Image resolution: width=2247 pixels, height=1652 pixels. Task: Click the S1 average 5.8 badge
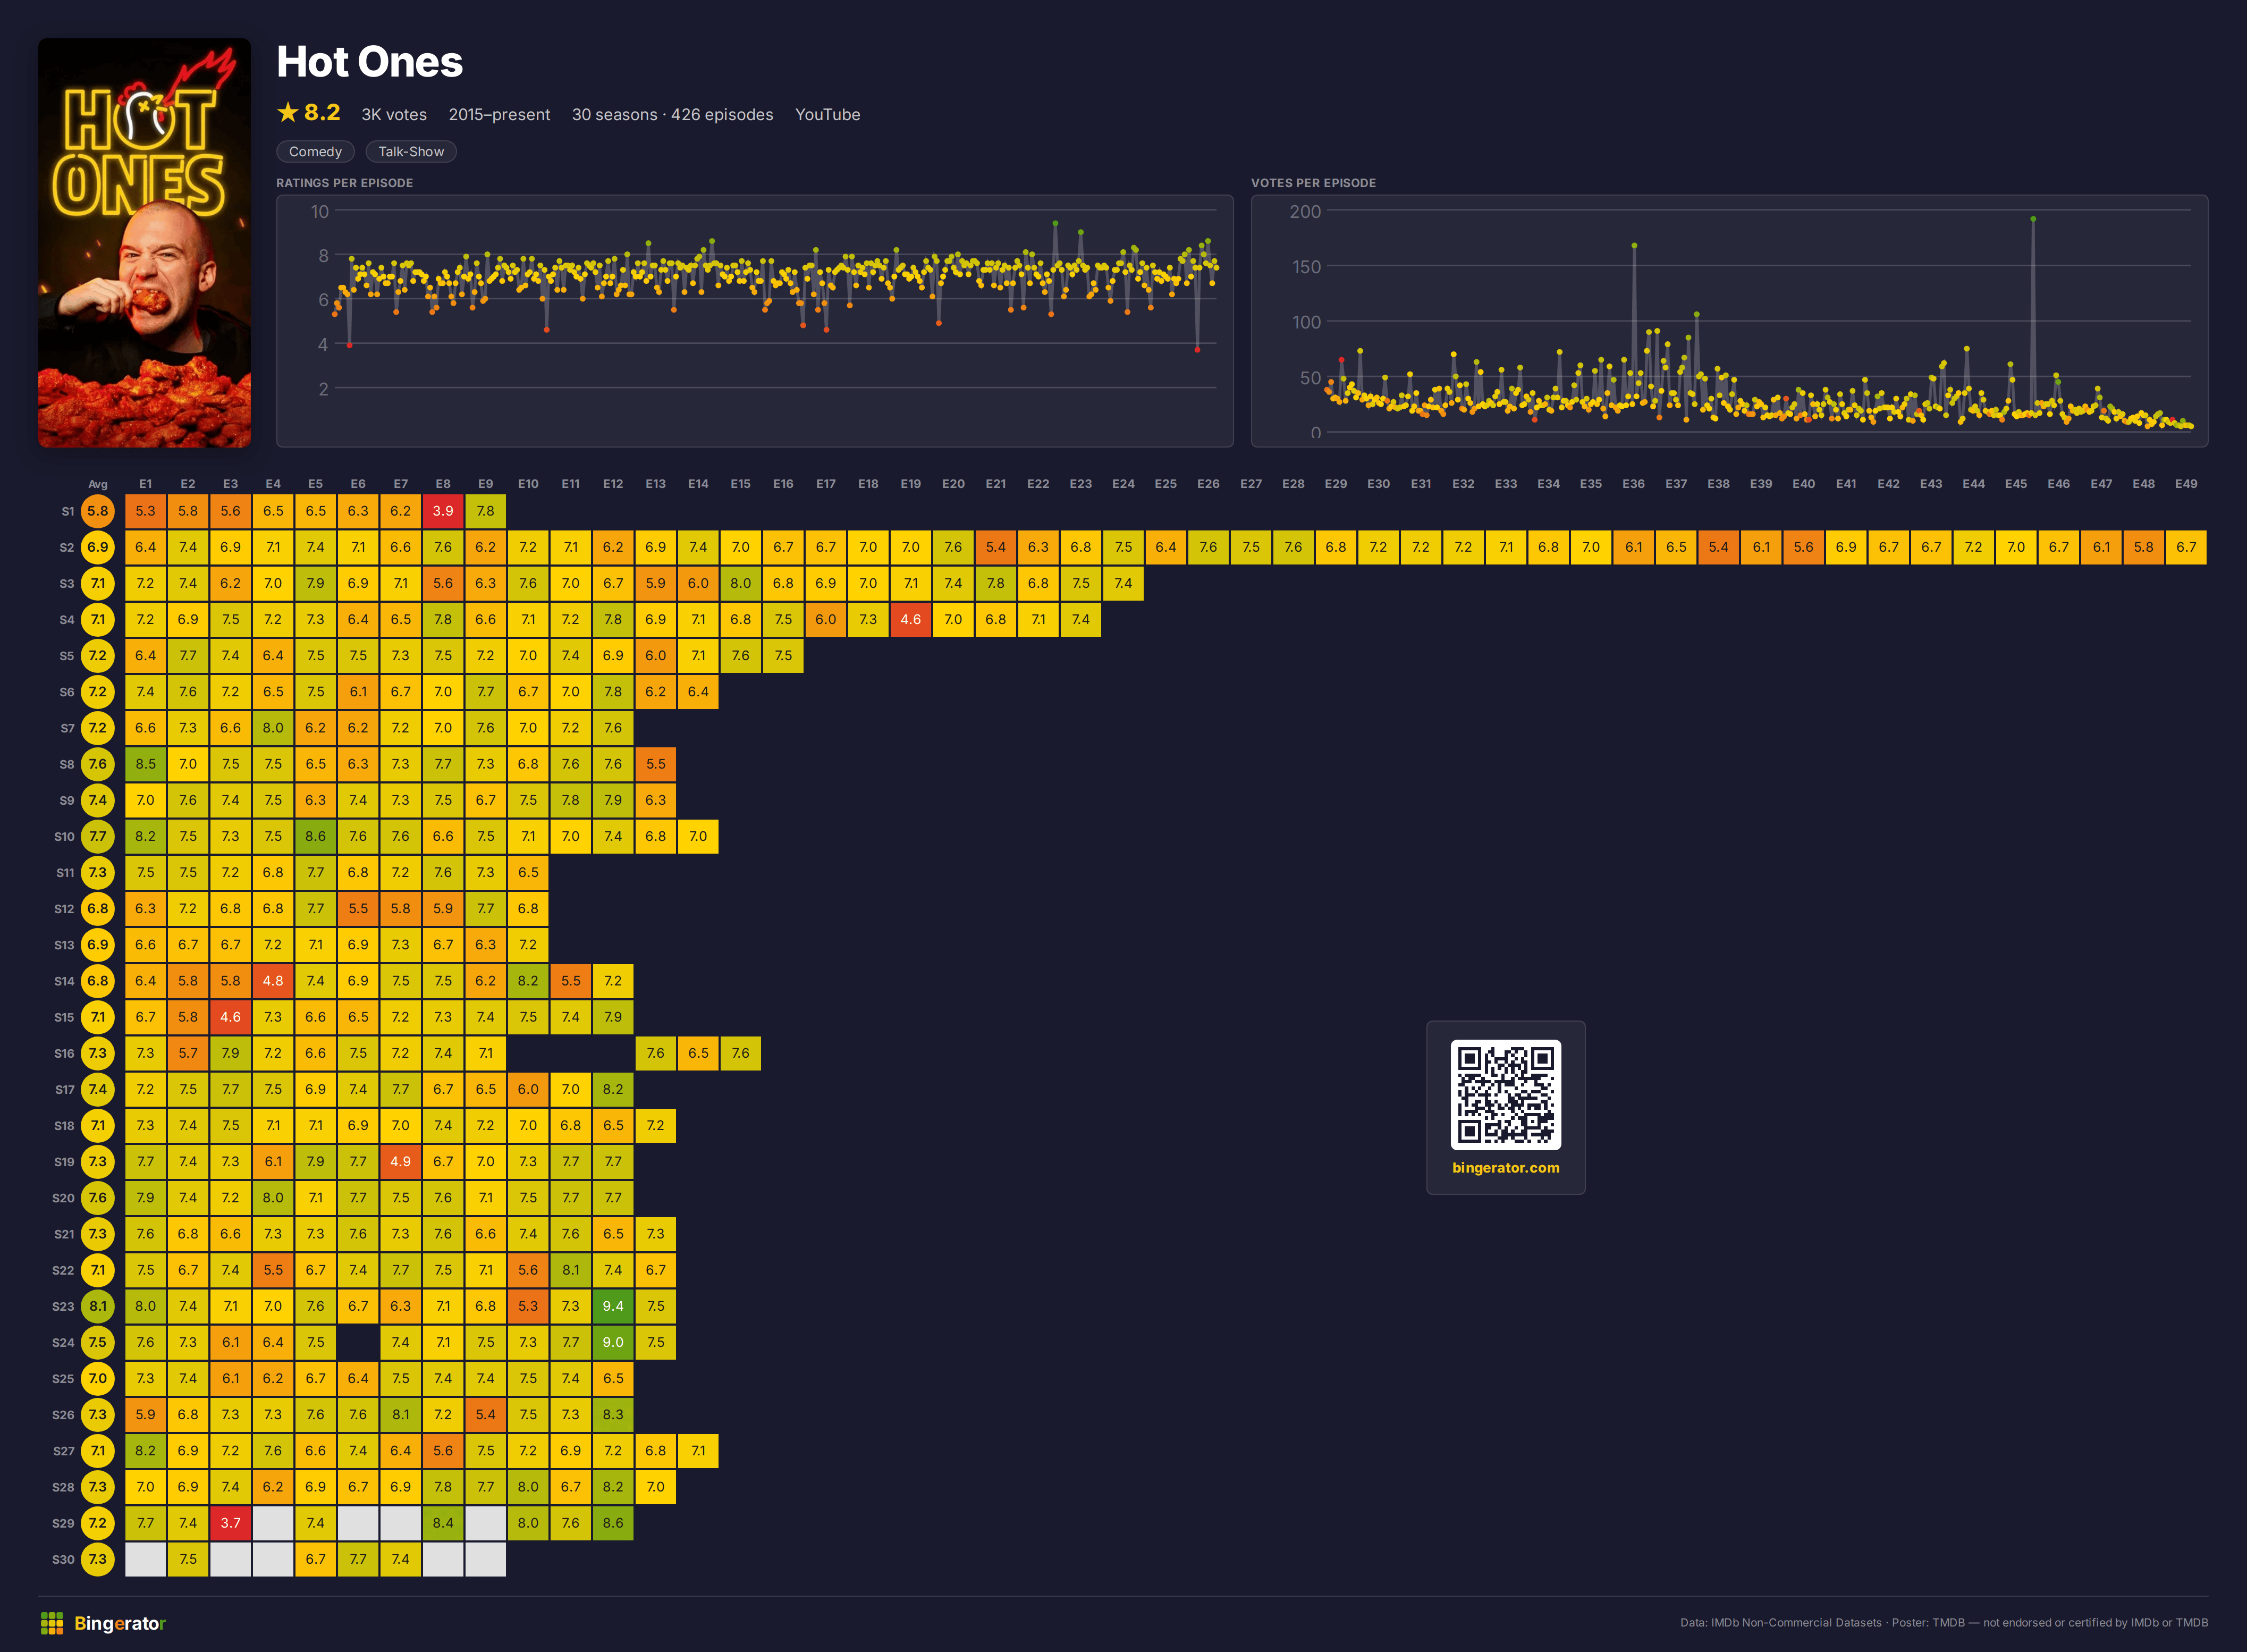[x=97, y=511]
